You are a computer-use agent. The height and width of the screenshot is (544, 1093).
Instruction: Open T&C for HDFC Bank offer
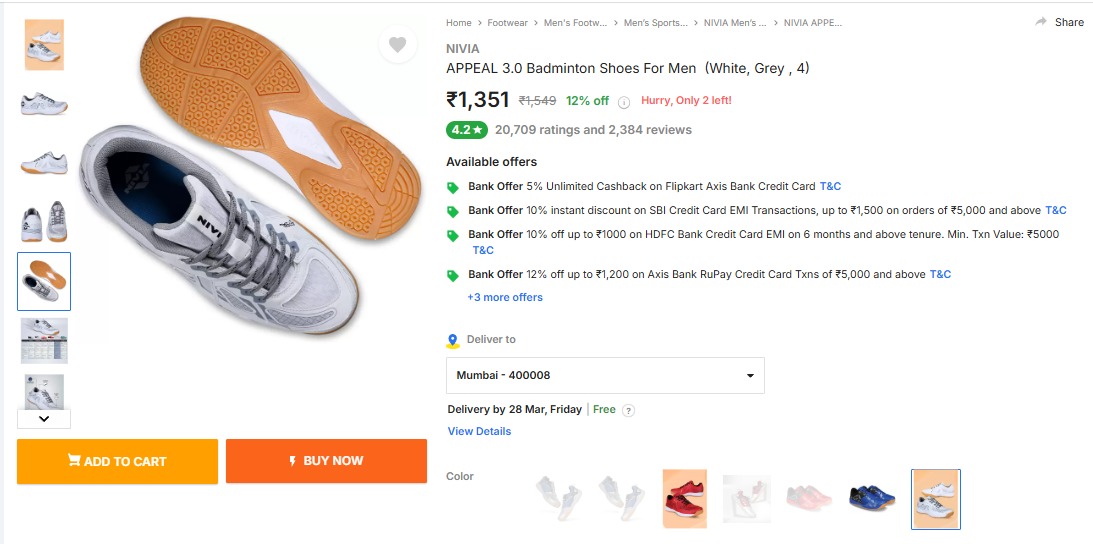click(483, 250)
